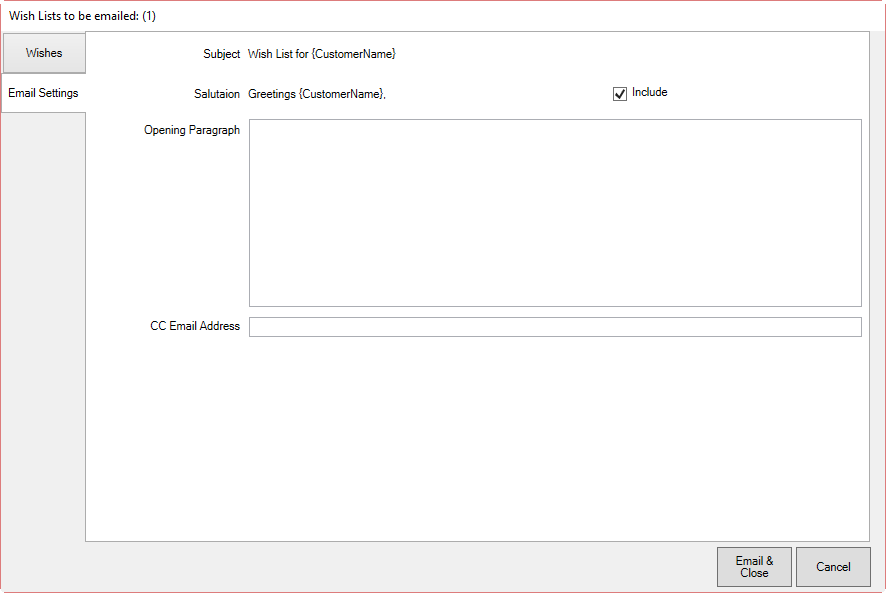Focus the CC Email Address field
Viewport: 886px width, 593px height.
click(555, 327)
